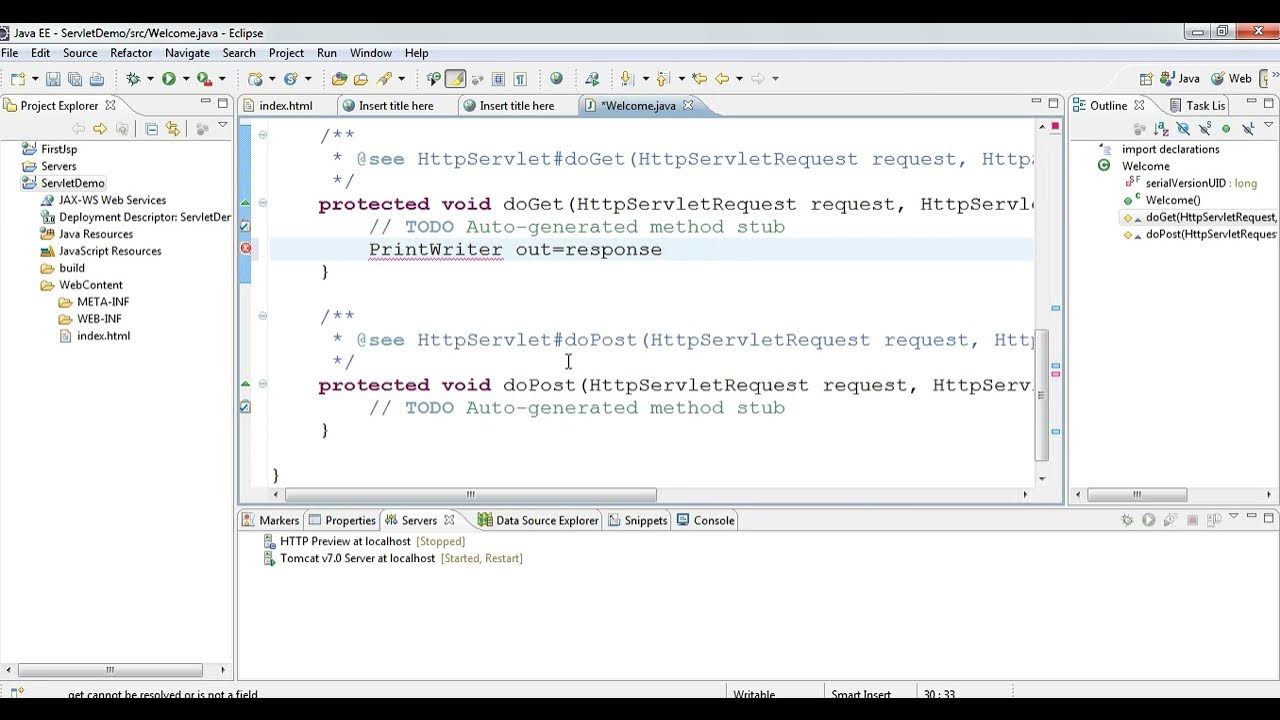Click the New wizard icon in toolbar
The width and height of the screenshot is (1280, 720).
click(x=19, y=78)
